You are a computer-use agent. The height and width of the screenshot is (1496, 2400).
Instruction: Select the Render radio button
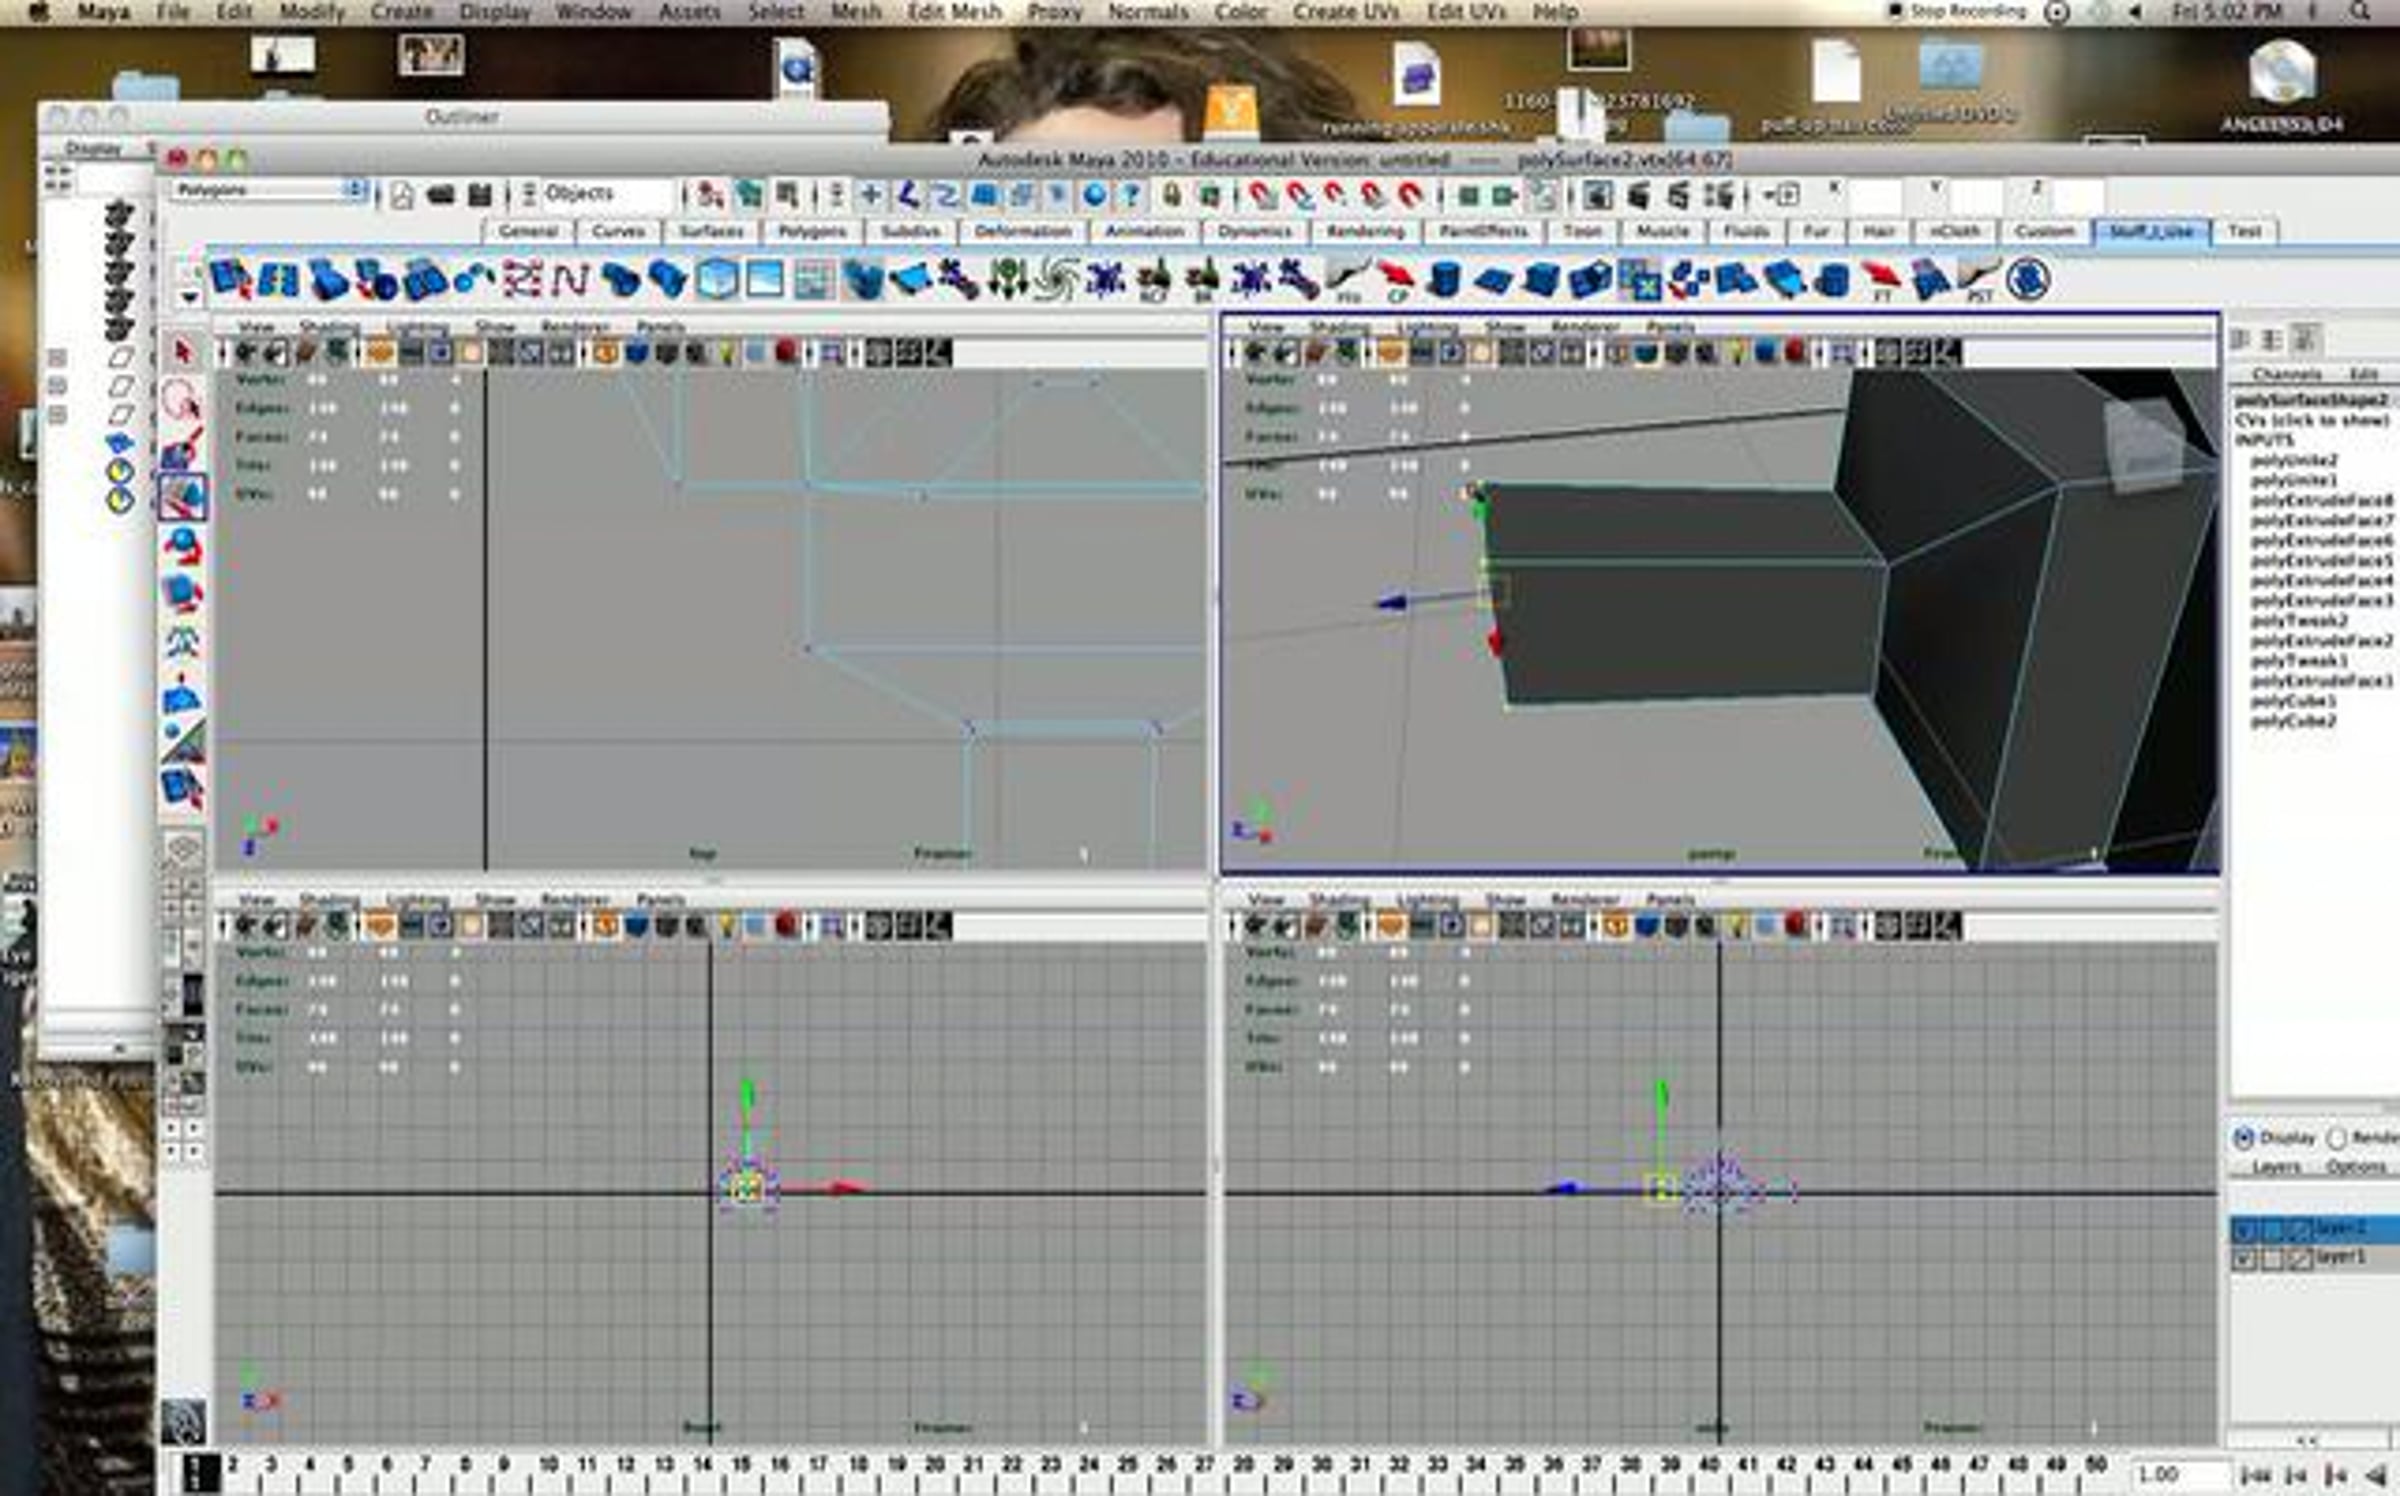[2337, 1138]
